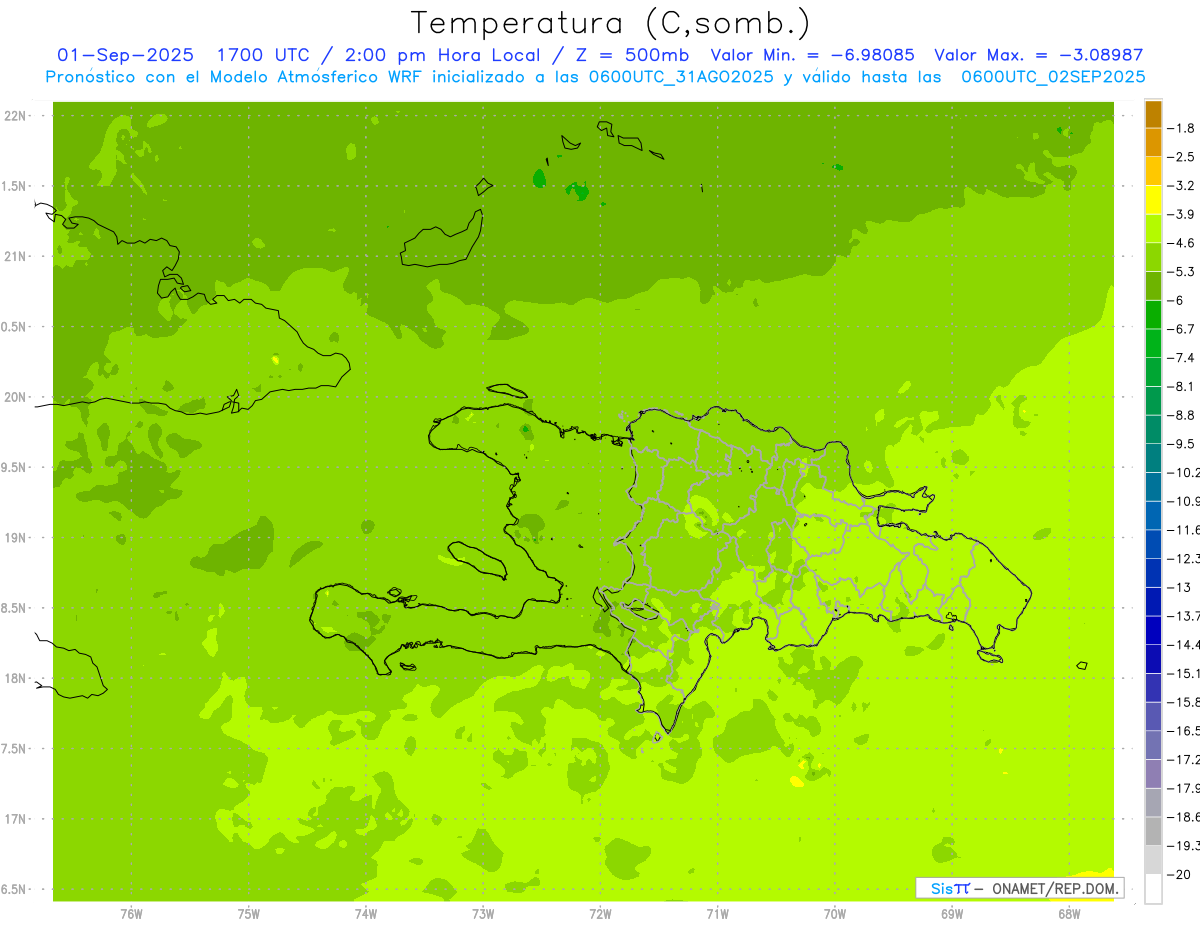Click the "Valor Max. = -3.08987" value

point(1038,56)
